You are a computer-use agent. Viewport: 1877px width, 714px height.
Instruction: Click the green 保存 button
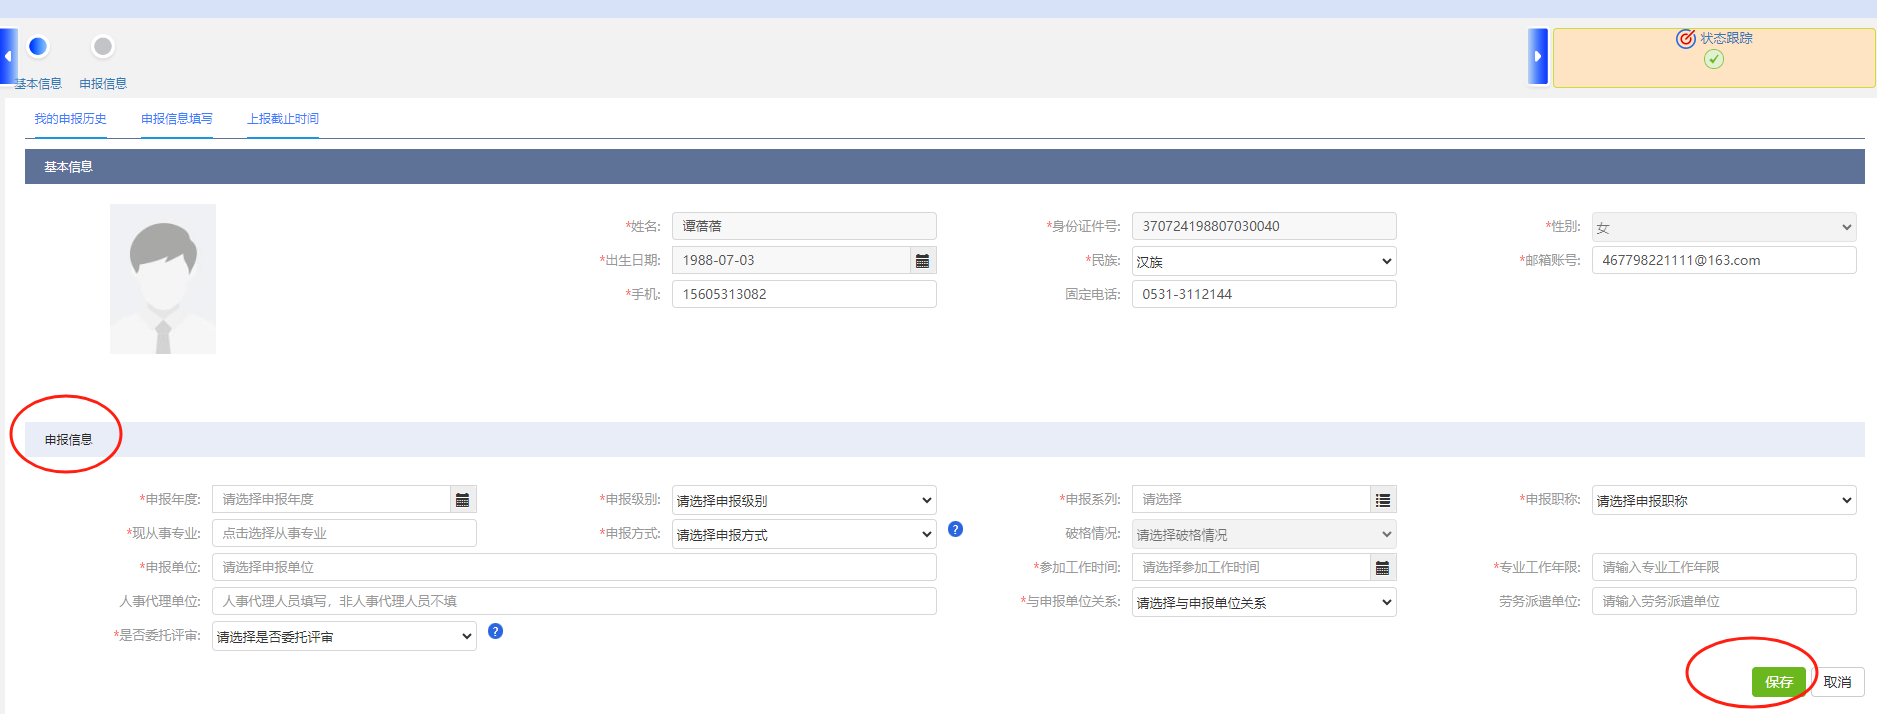point(1778,682)
